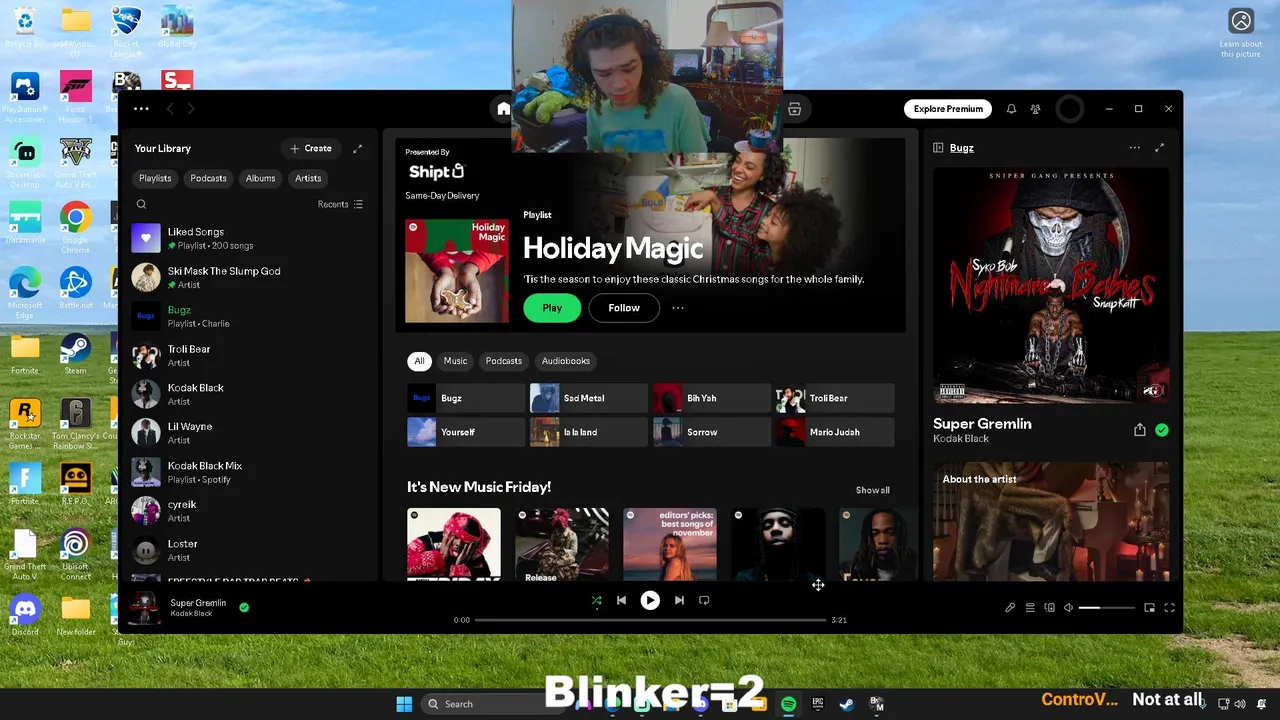Click the play button in player bar
Screen dimensions: 1280x720
[650, 600]
